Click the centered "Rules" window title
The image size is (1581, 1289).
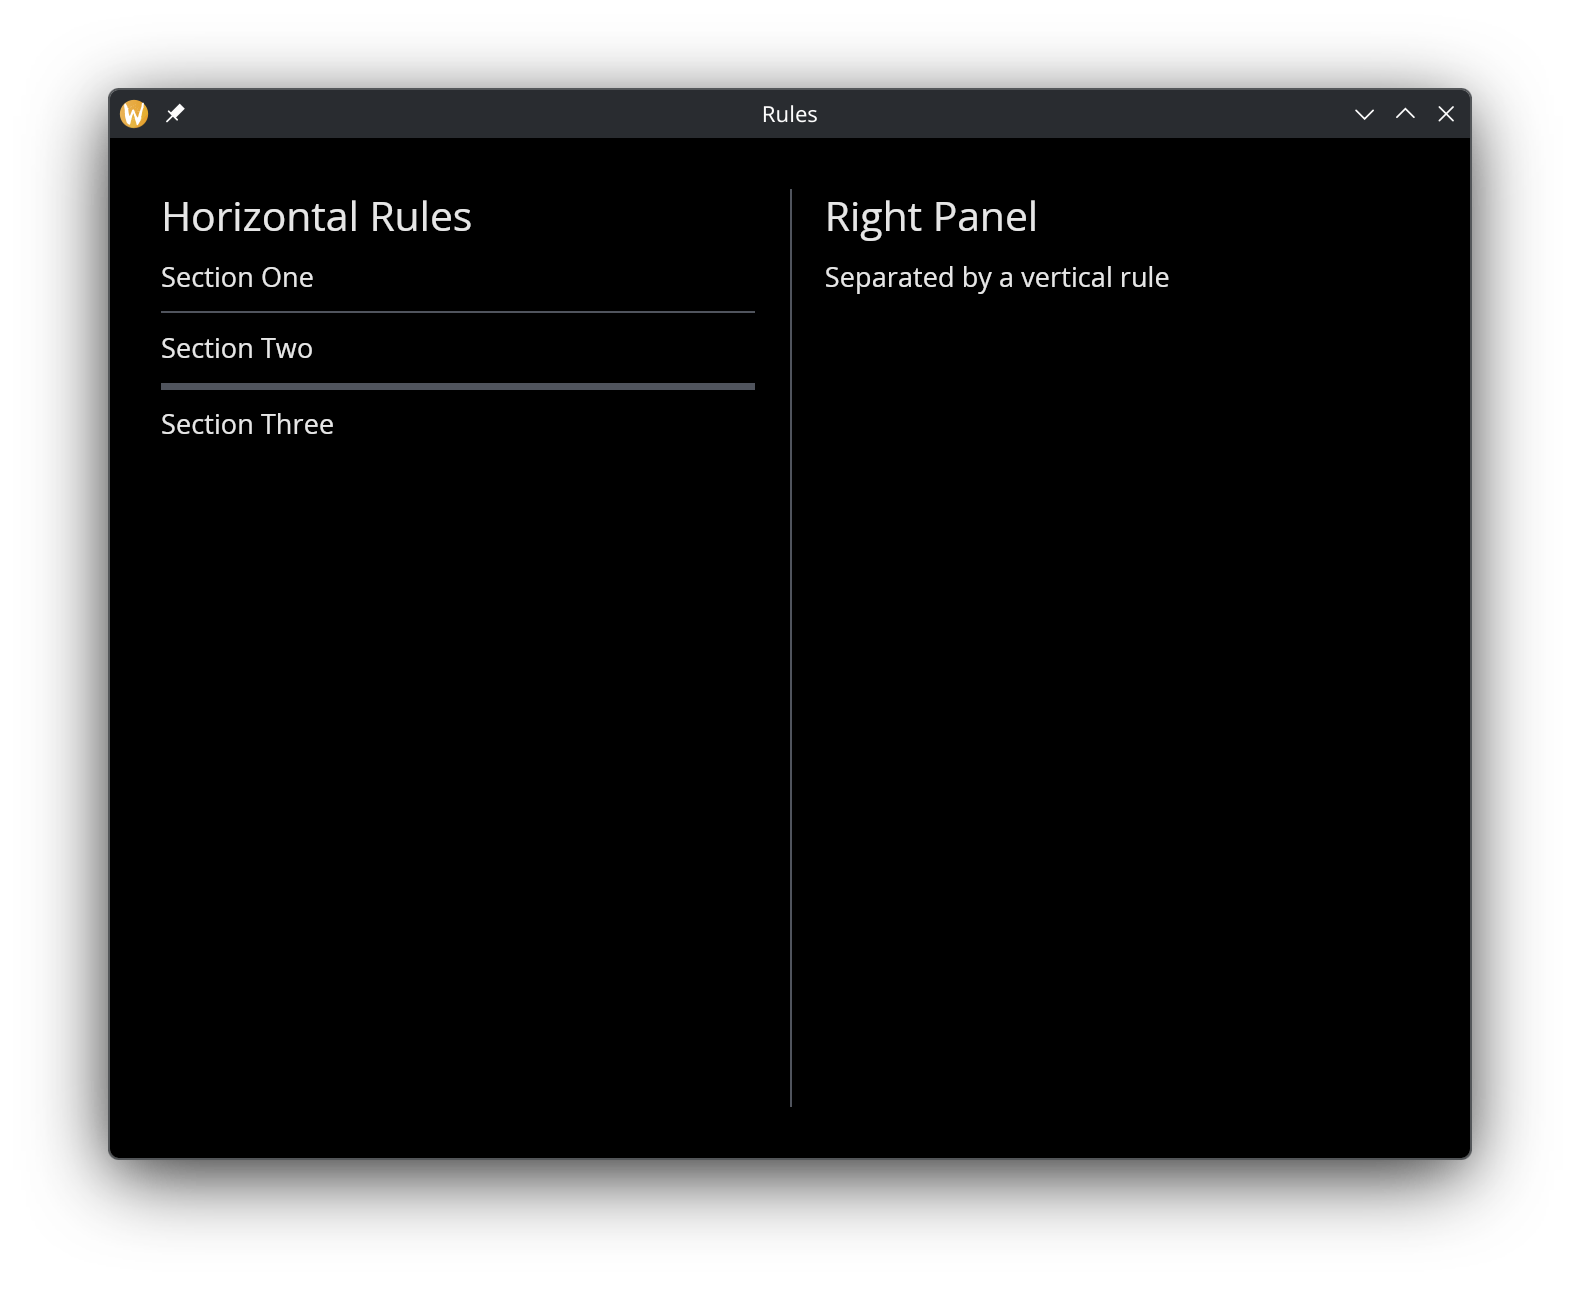(789, 115)
